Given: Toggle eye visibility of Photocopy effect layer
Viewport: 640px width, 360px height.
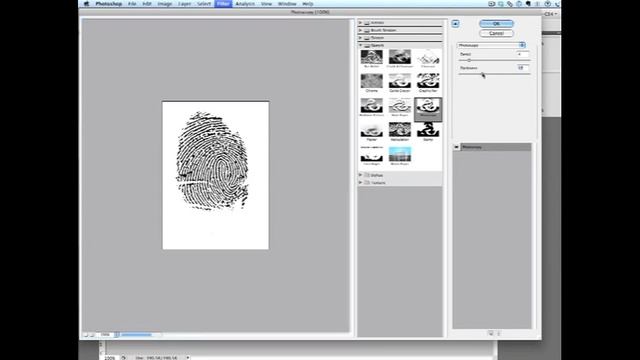Looking at the screenshot, I should coord(456,147).
